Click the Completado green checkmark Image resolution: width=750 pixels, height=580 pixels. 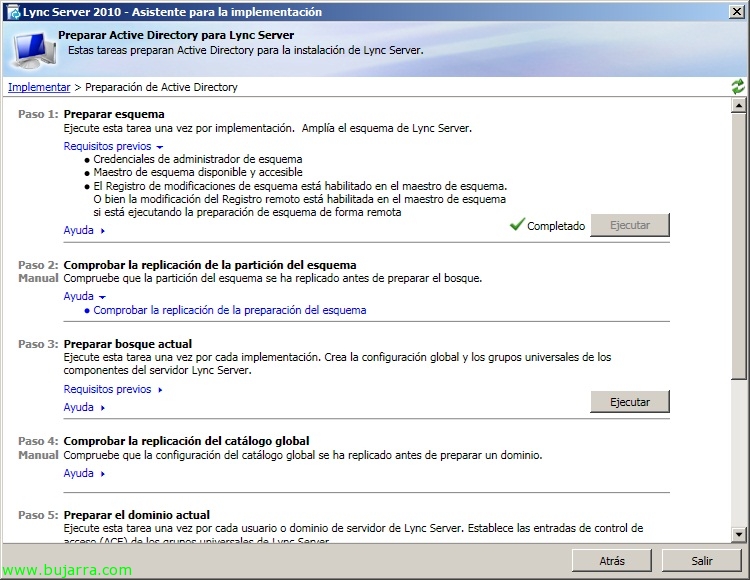517,224
